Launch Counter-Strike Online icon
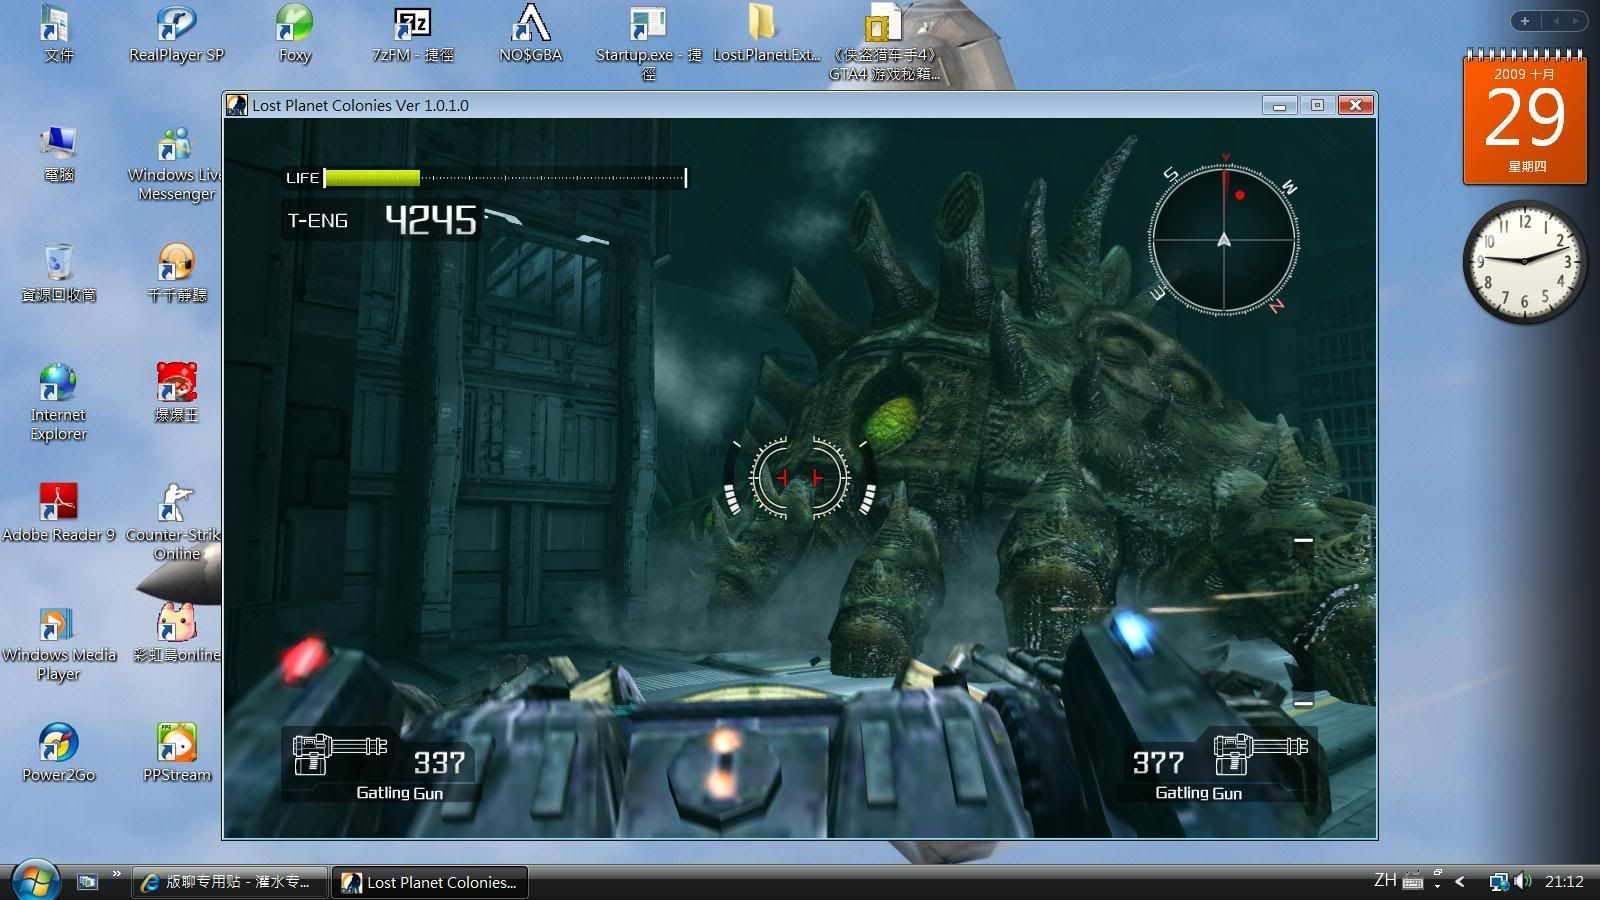This screenshot has height=900, width=1600. pyautogui.click(x=176, y=522)
